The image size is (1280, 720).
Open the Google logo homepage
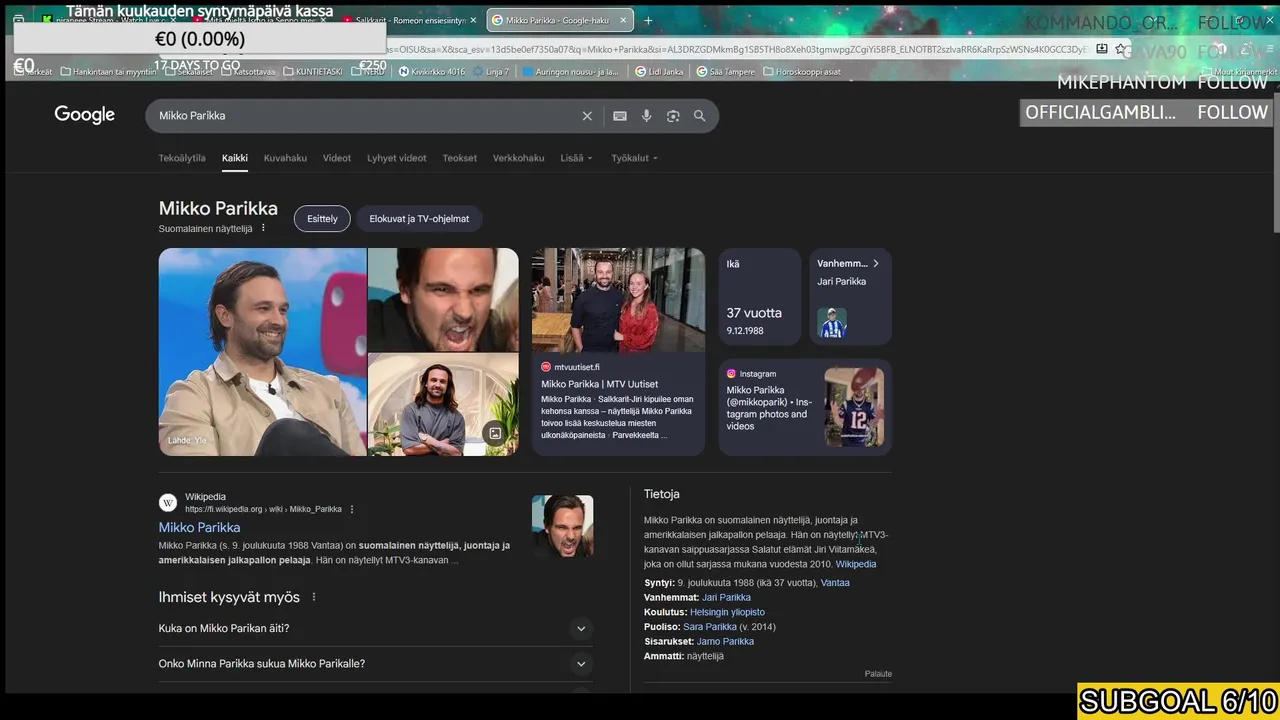coord(85,115)
